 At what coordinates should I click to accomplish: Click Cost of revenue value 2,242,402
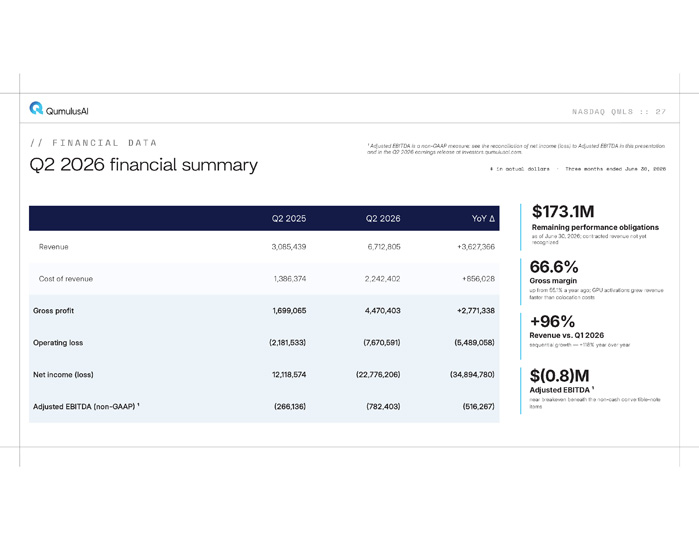click(382, 279)
